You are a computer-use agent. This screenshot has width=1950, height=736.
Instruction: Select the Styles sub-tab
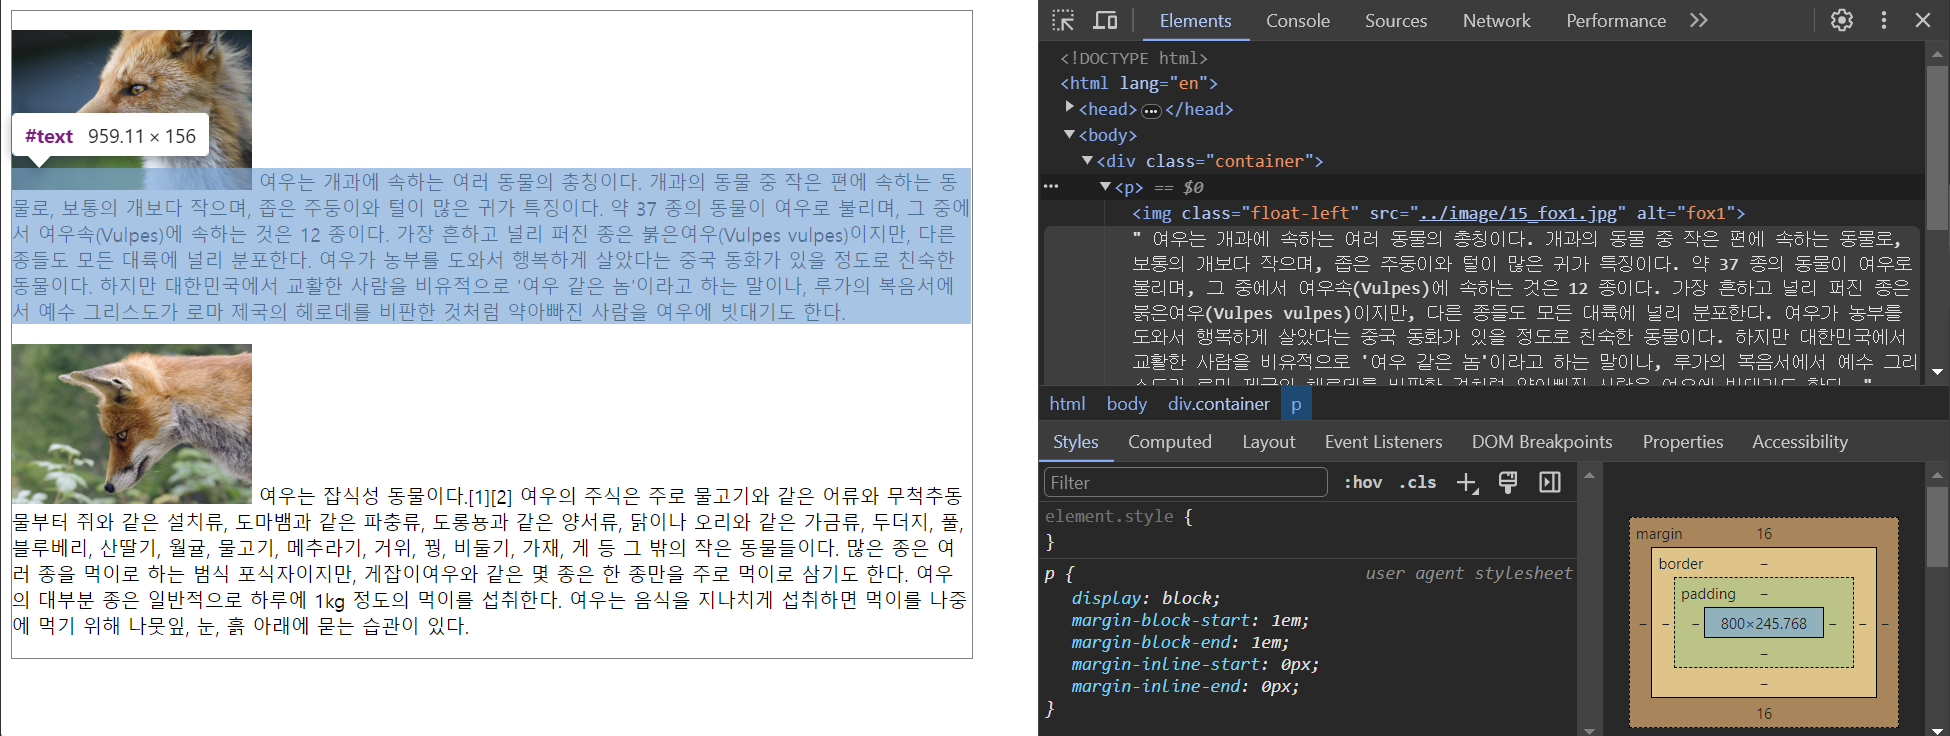1075,442
